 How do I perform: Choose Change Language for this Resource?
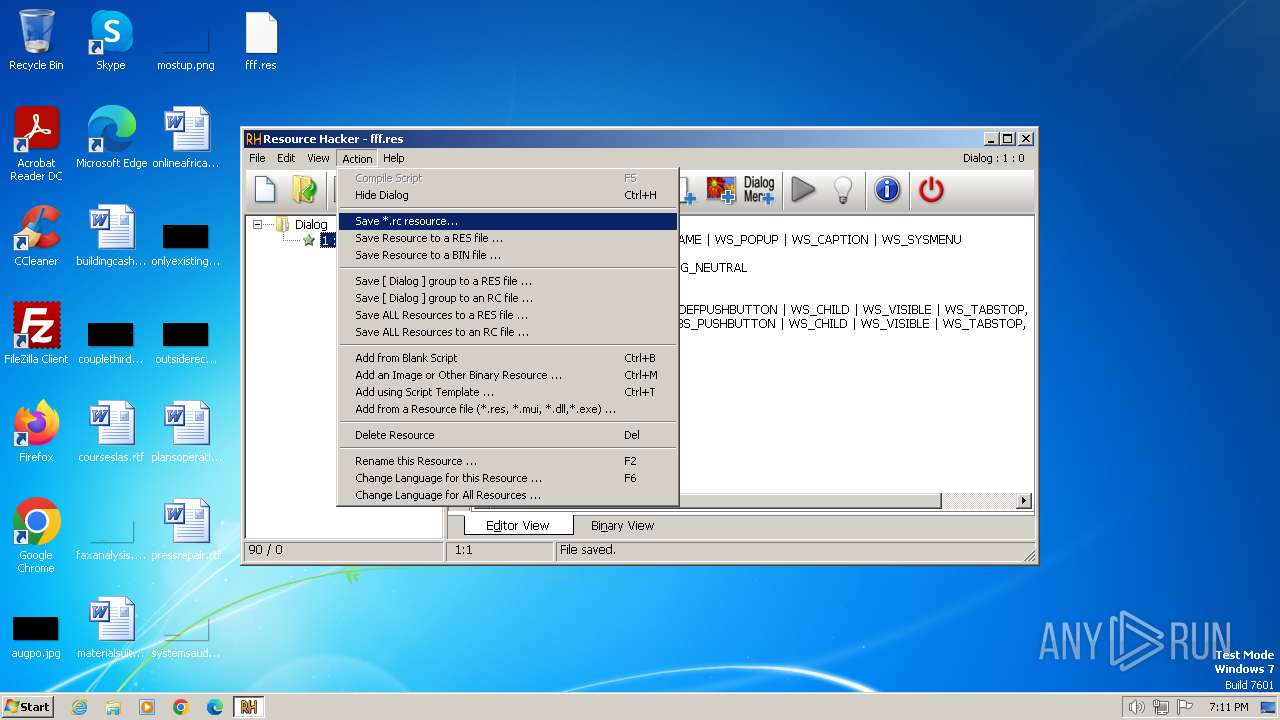[508, 478]
